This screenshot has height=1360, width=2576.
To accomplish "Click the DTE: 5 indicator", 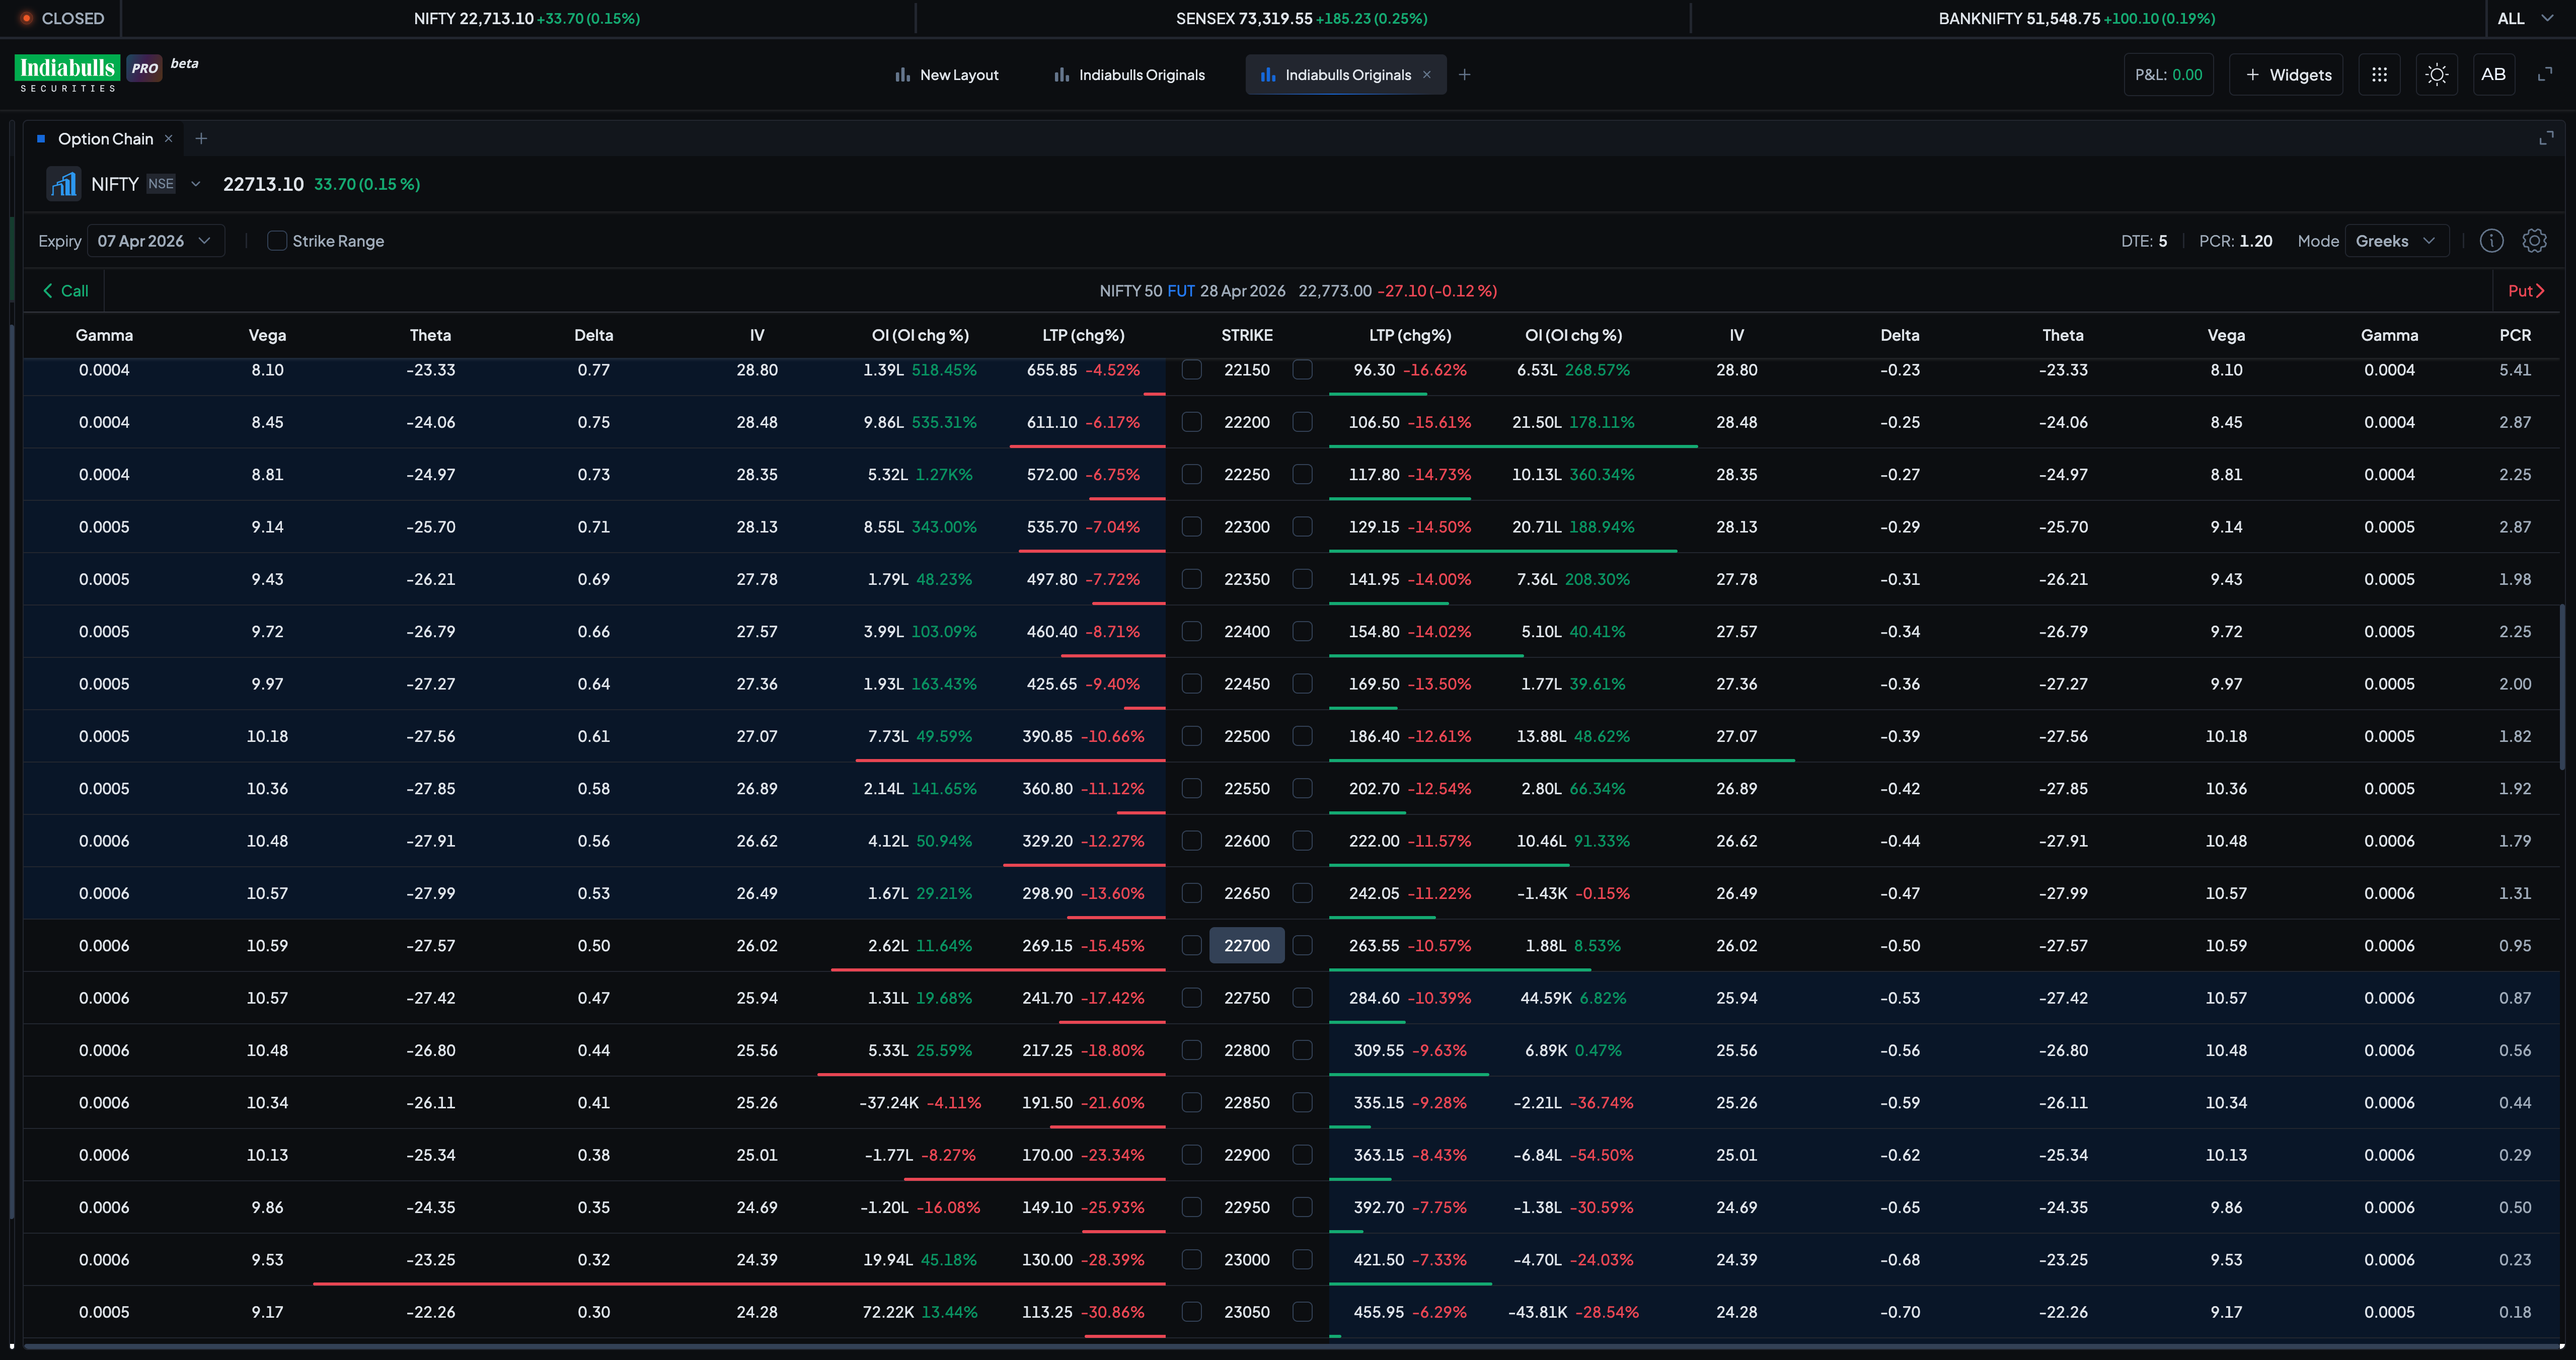I will pyautogui.click(x=2144, y=241).
